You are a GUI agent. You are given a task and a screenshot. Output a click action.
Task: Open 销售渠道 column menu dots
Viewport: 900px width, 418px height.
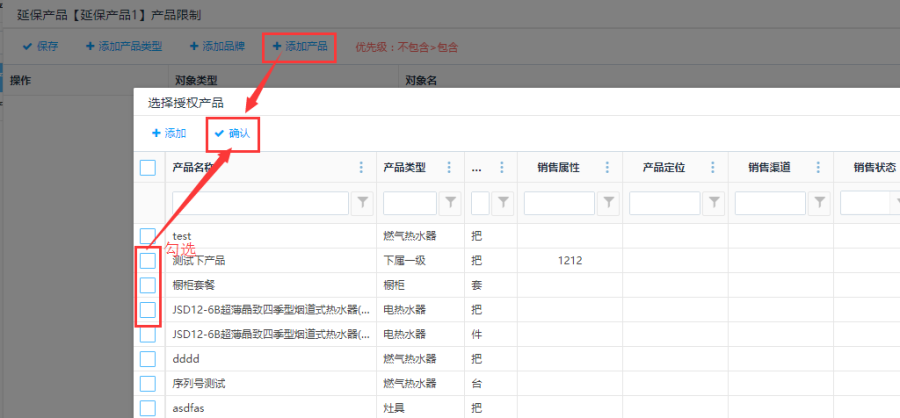pos(819,168)
